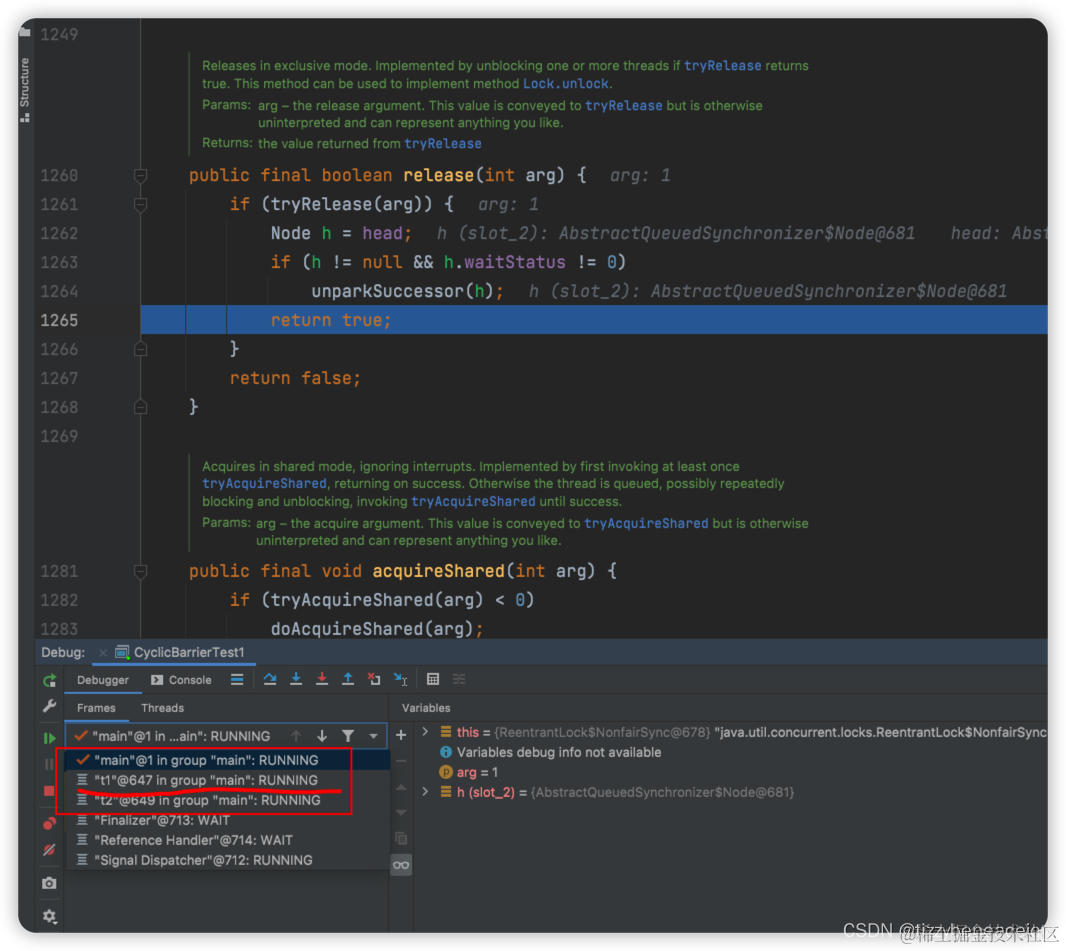Stop the debug session red square
1066x951 pixels.
(50, 791)
